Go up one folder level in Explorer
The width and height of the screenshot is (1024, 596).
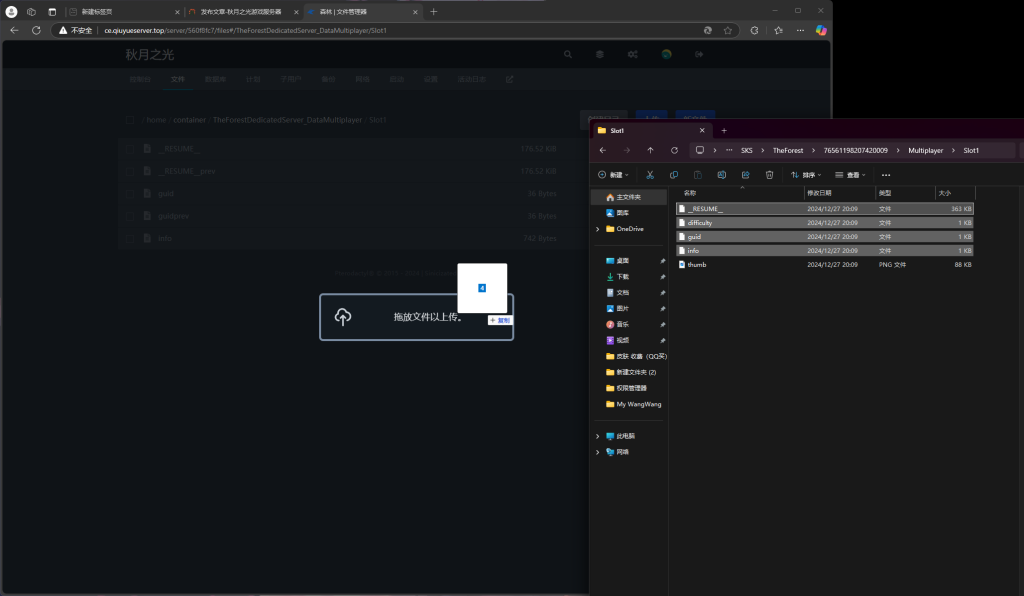click(650, 150)
